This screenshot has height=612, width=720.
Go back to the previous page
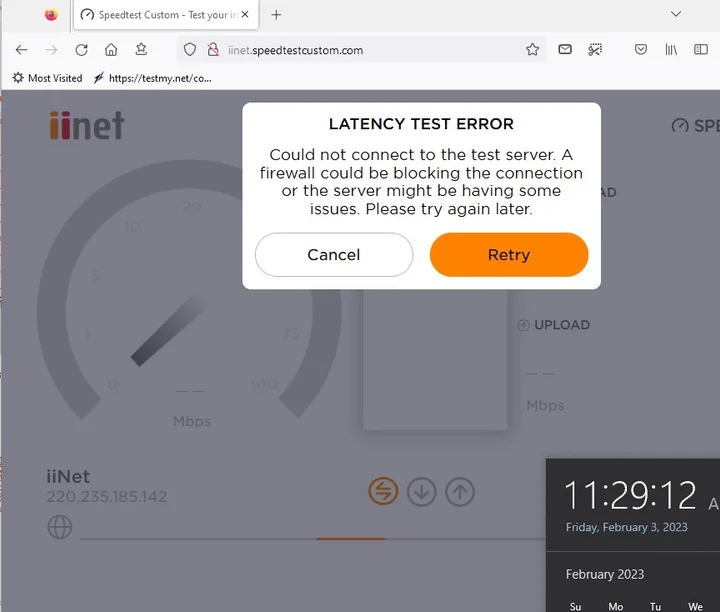coord(22,50)
